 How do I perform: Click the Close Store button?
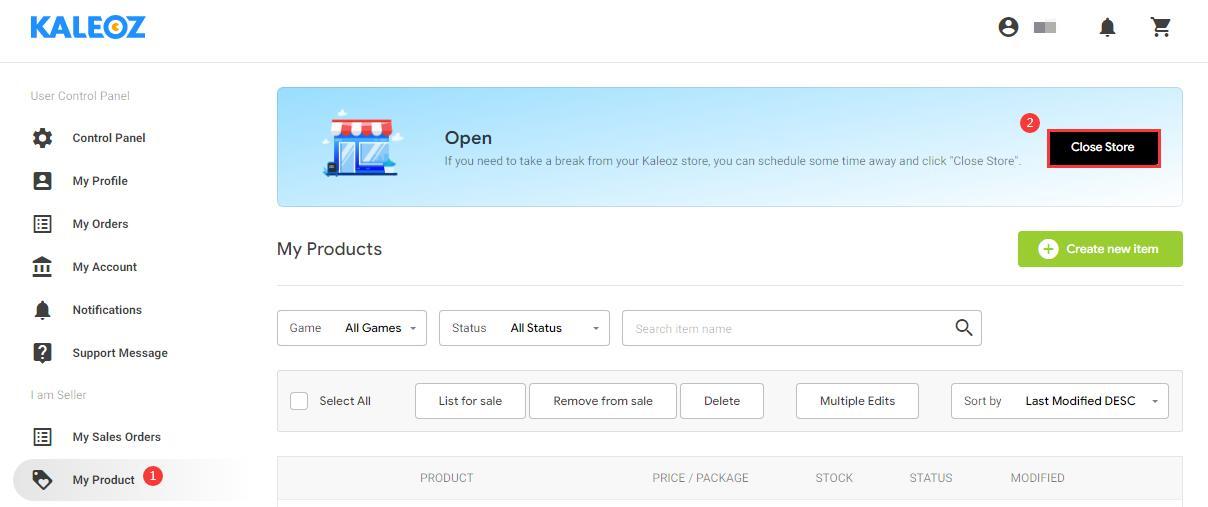1103,148
